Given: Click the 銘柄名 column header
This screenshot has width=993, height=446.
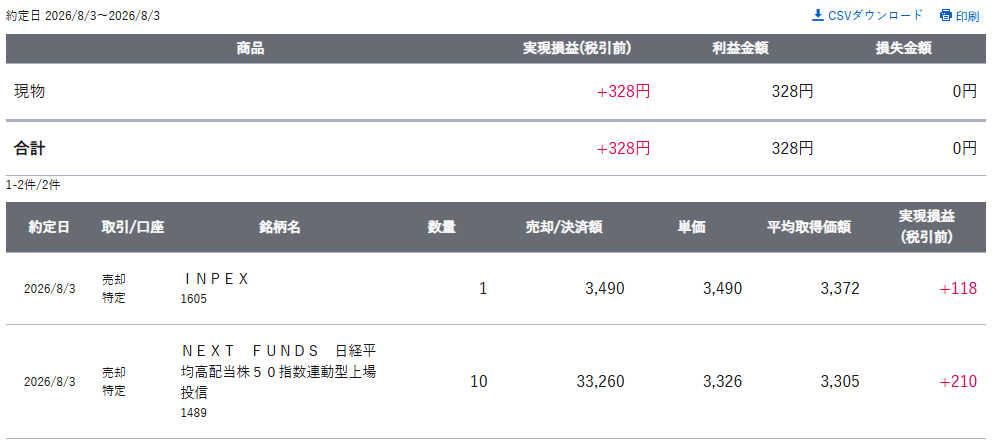Looking at the screenshot, I should (279, 227).
